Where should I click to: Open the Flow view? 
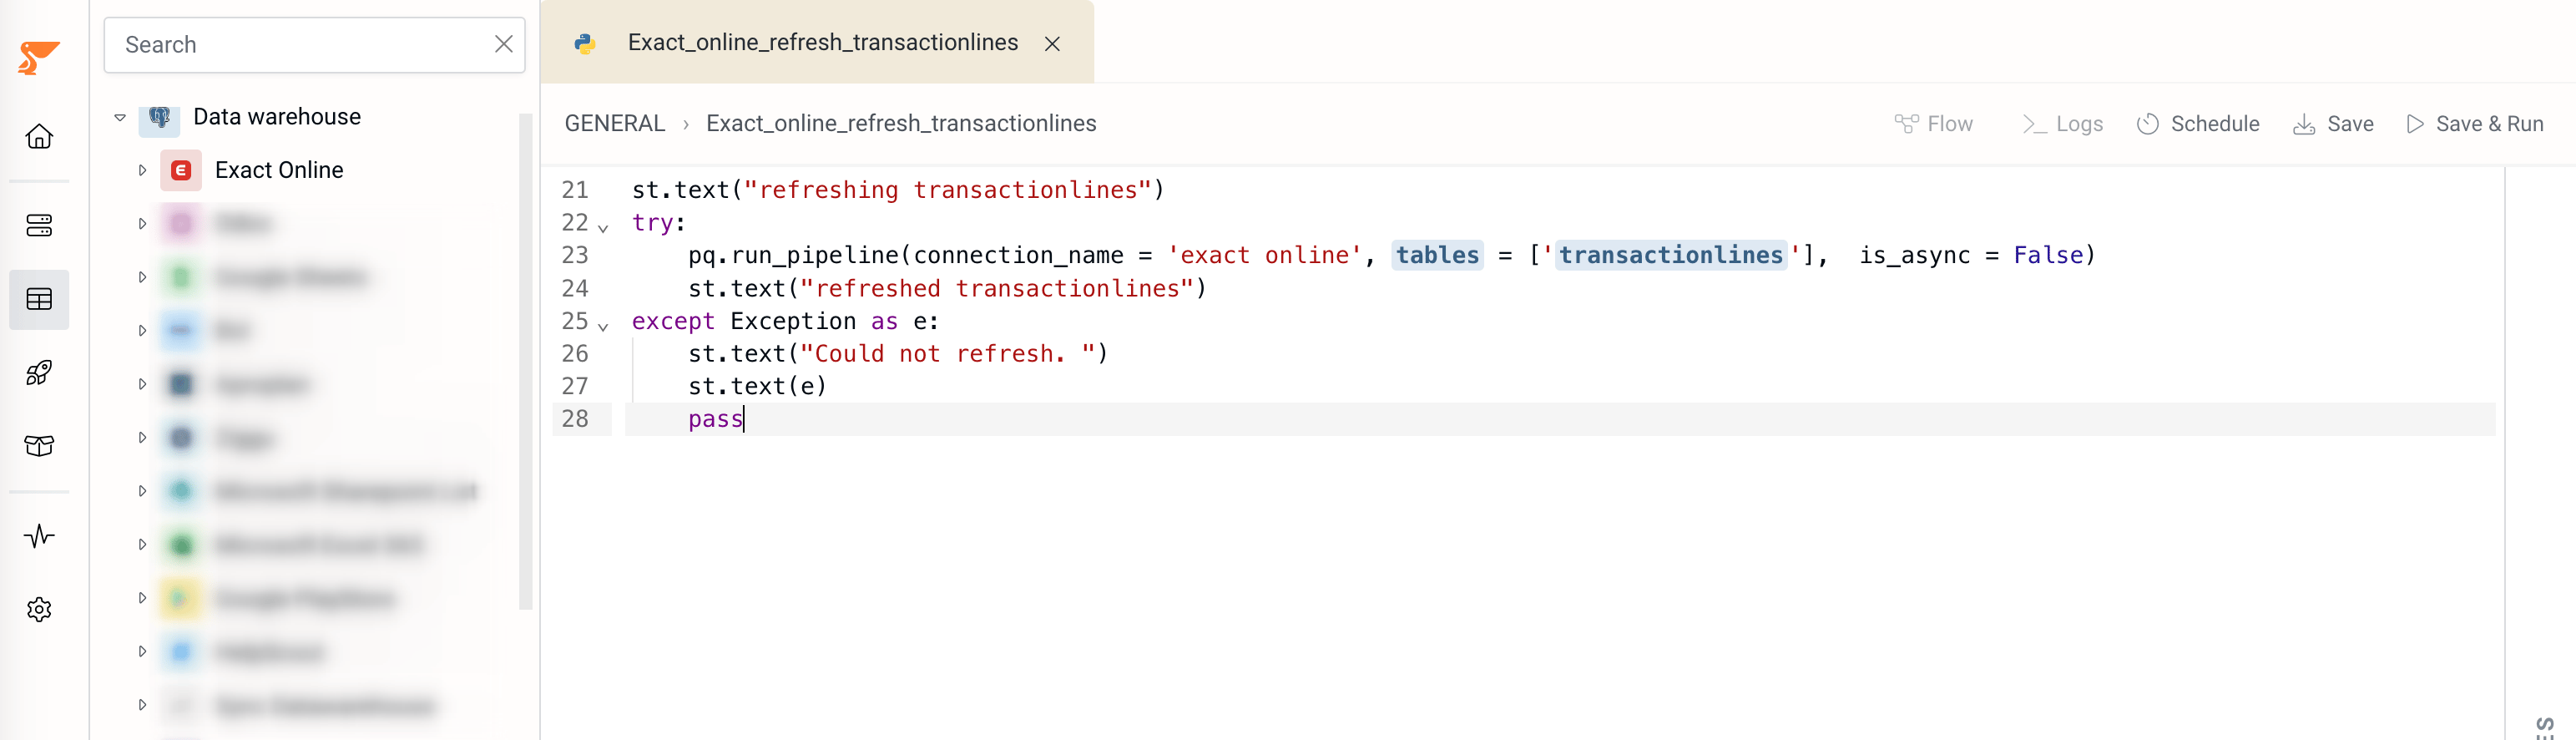(1933, 124)
